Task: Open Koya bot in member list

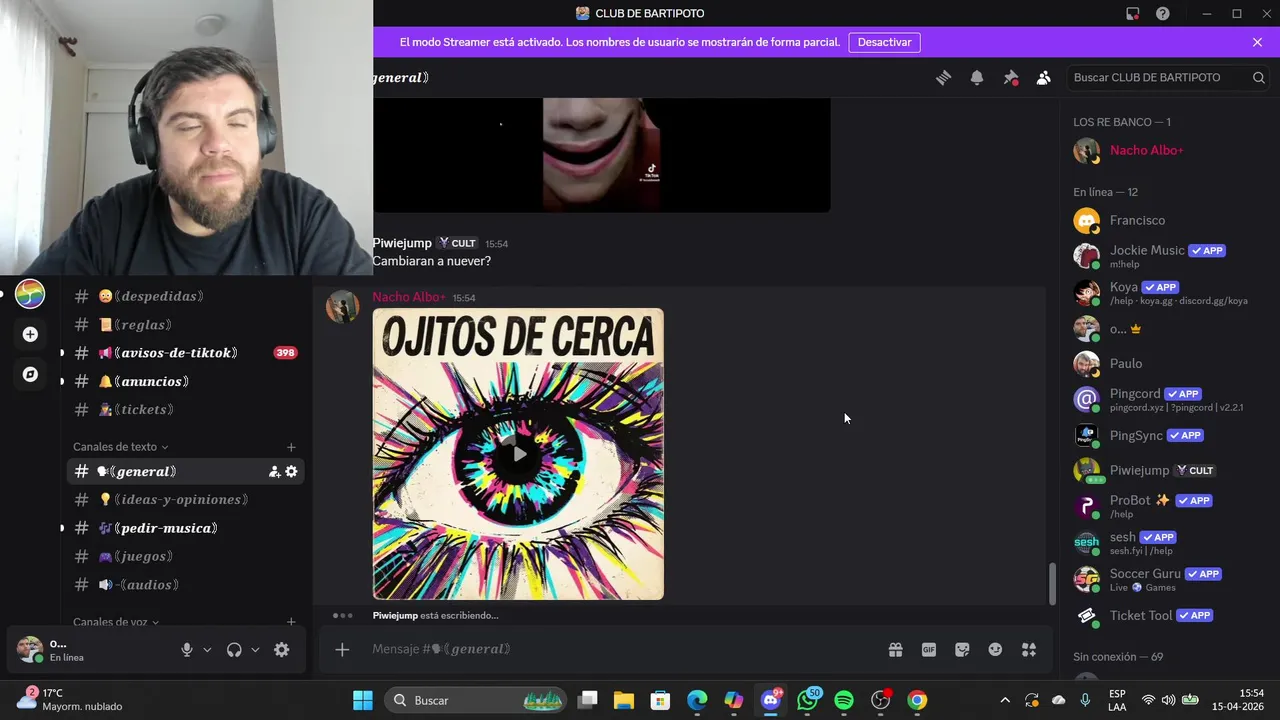Action: click(1168, 293)
